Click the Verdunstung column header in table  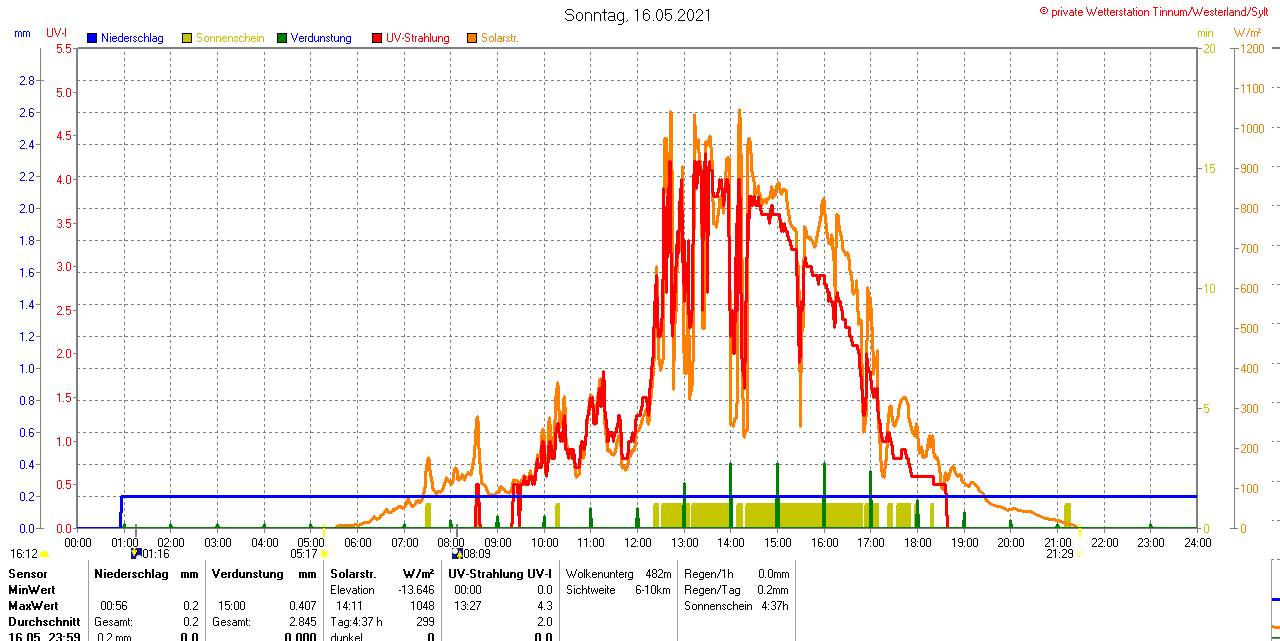pos(249,574)
